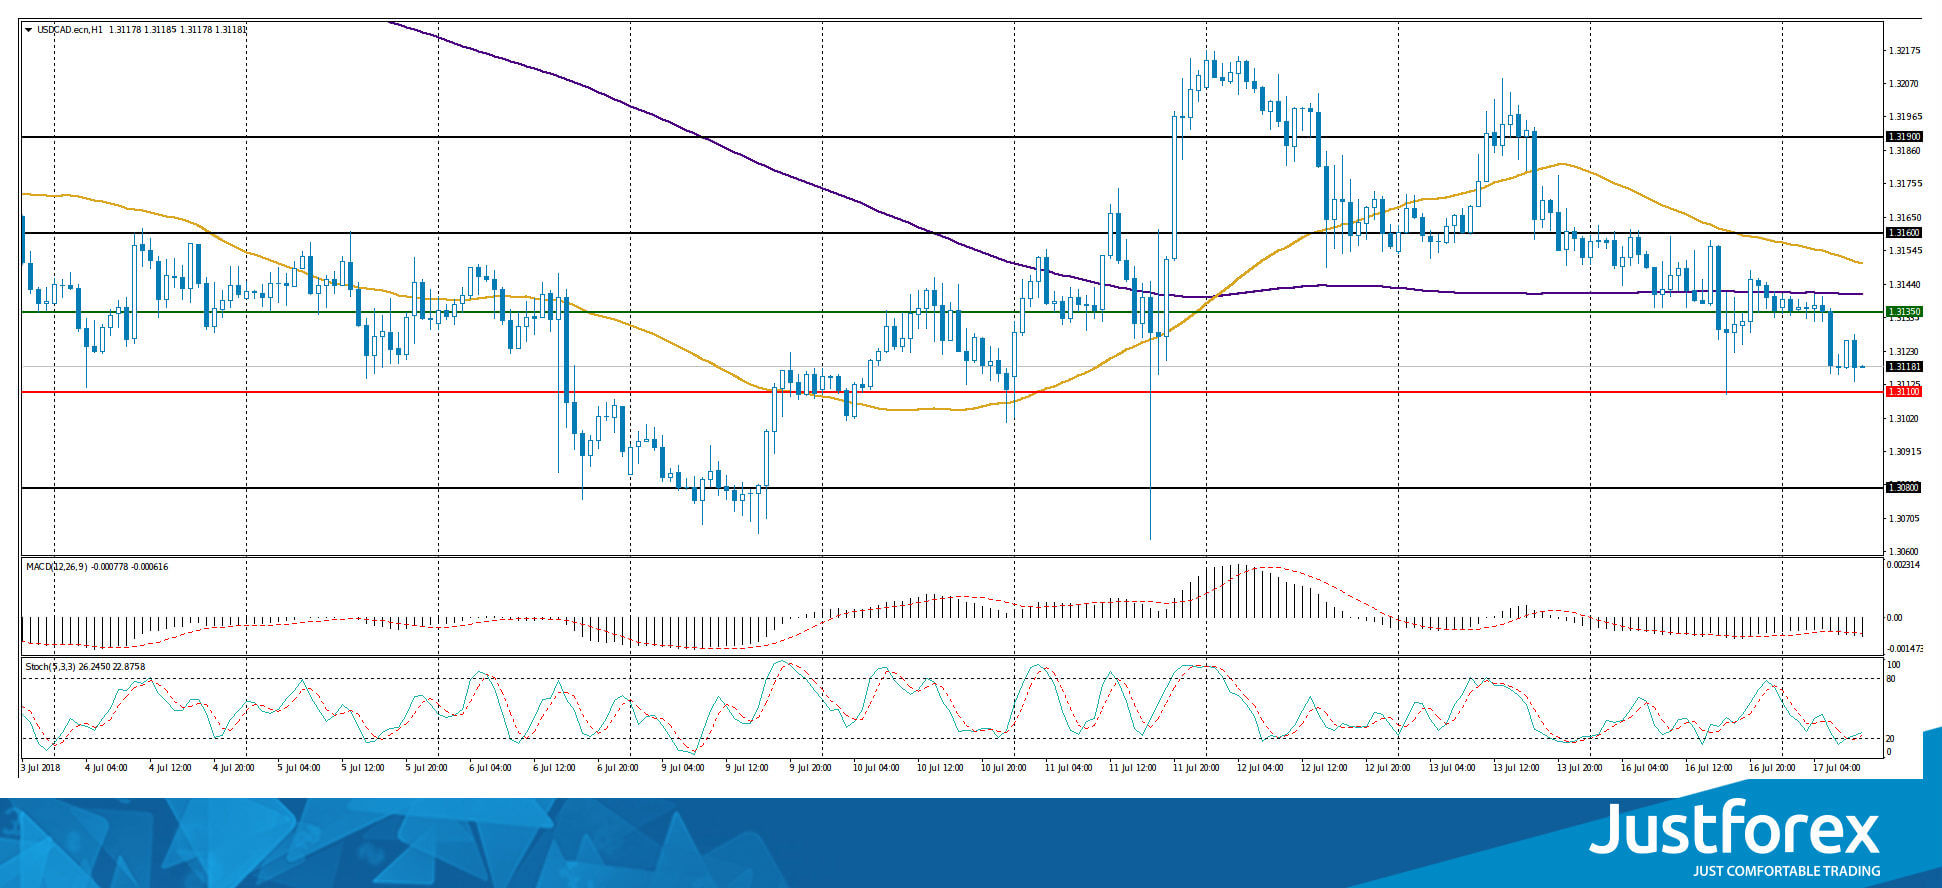This screenshot has height=888, width=1942.
Task: Click the 1.31900 horizontal level price tag
Action: coord(1903,137)
